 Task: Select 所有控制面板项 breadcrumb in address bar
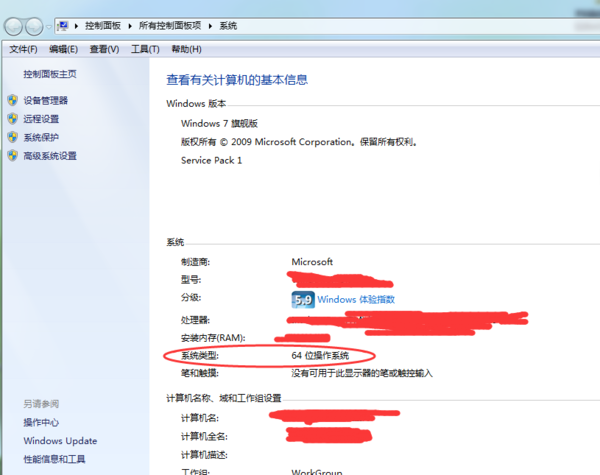click(x=170, y=26)
